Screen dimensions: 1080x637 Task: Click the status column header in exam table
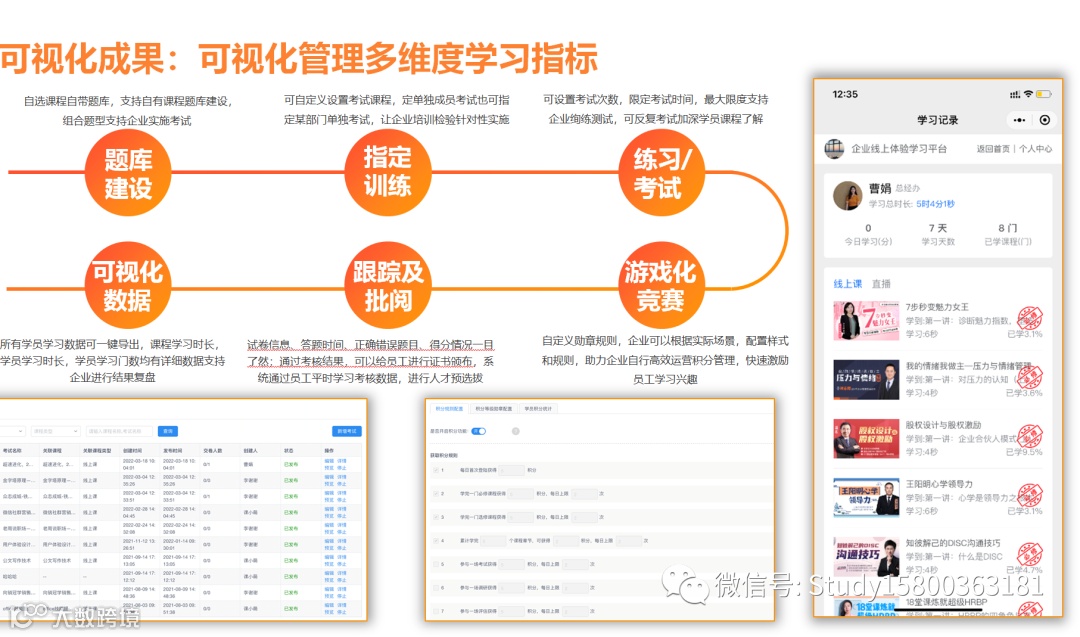[x=289, y=450]
